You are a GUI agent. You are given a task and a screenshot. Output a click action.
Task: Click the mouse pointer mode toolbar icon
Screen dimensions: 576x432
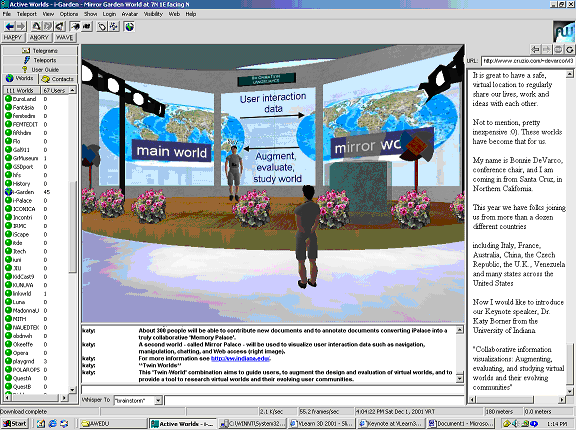(102, 26)
